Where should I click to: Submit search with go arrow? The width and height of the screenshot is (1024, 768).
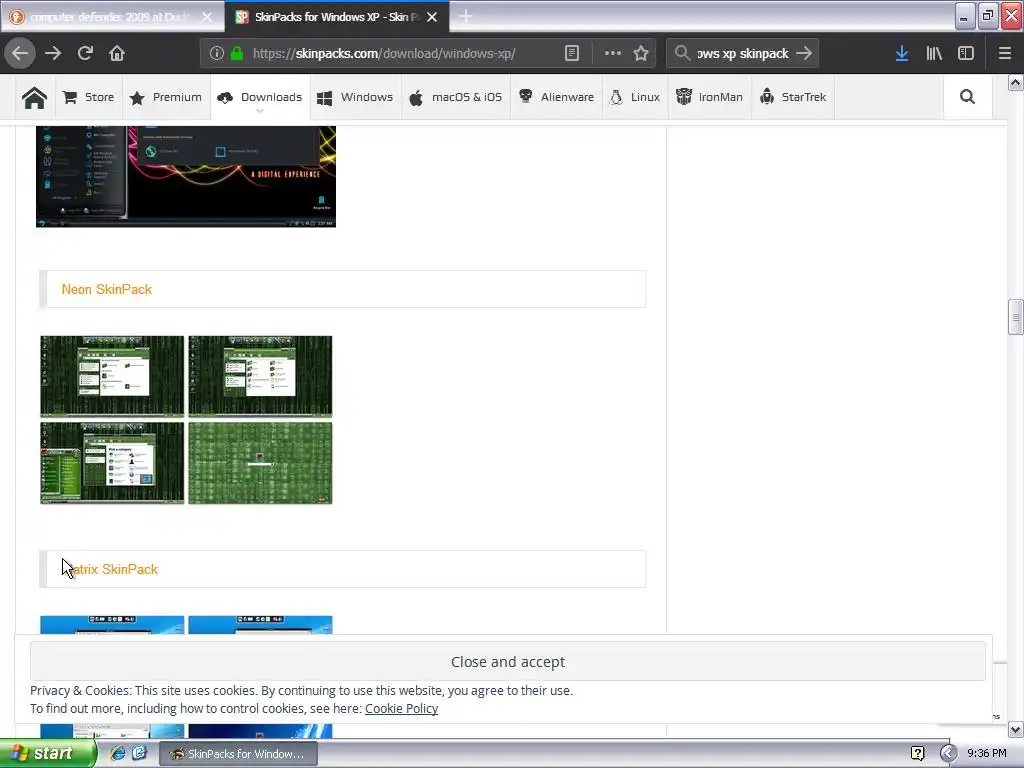(804, 54)
